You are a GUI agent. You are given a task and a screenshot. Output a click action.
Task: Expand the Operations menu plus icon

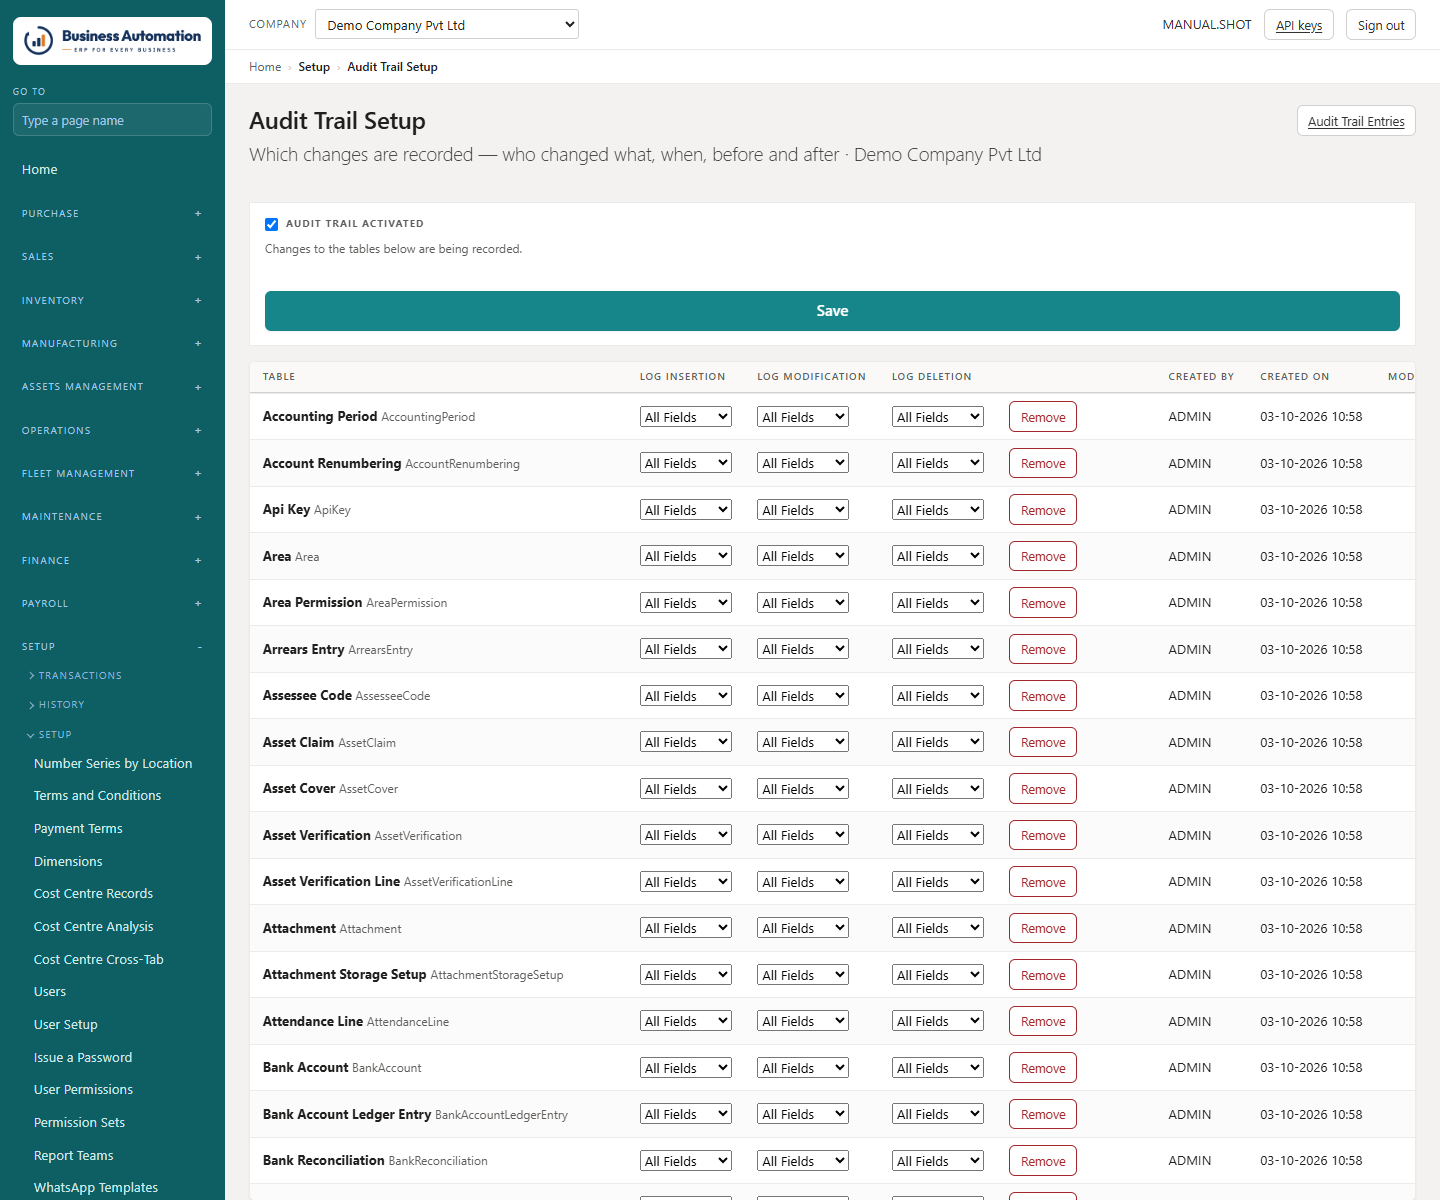pos(198,431)
